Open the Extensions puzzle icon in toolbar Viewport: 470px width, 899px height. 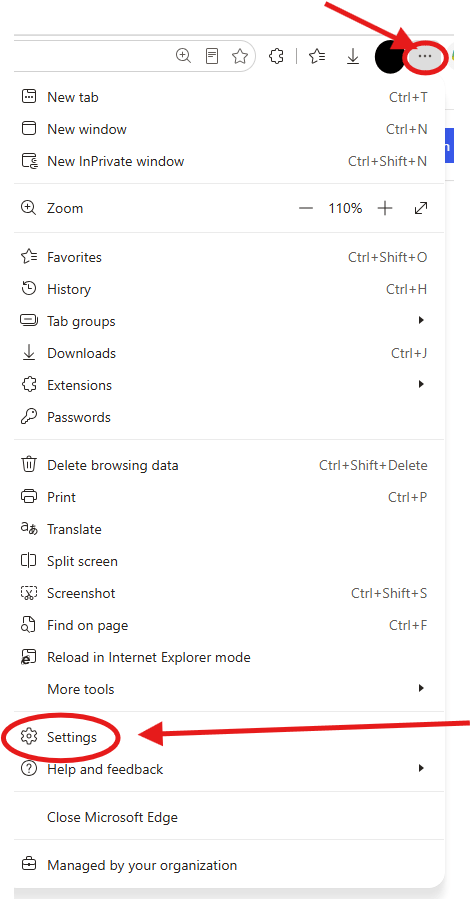click(277, 56)
